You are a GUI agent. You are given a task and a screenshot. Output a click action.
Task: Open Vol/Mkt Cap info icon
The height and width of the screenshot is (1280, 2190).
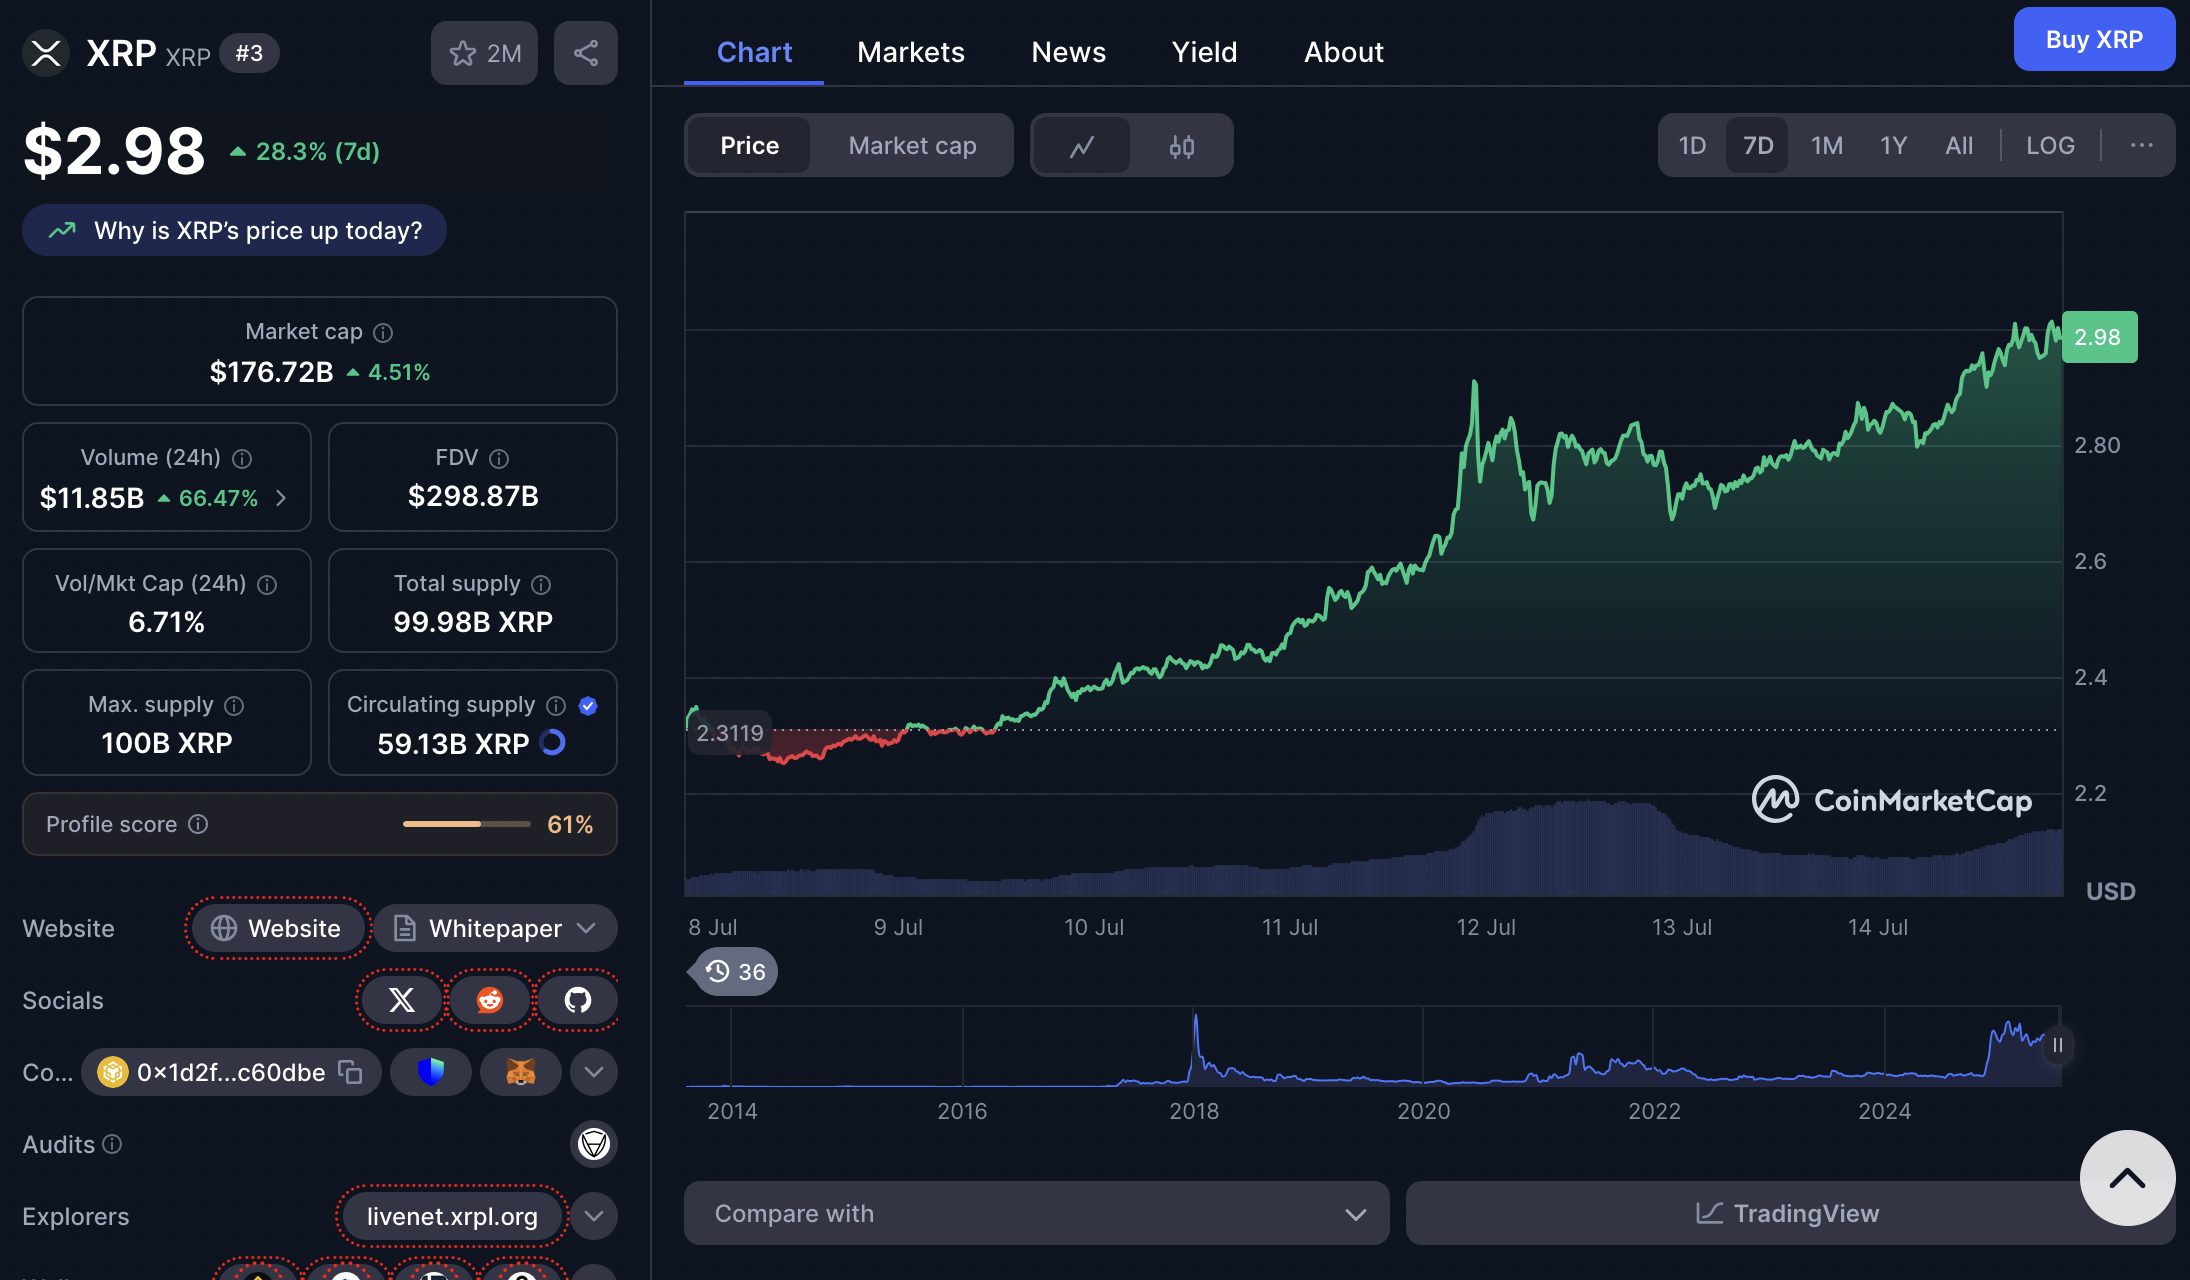(267, 584)
